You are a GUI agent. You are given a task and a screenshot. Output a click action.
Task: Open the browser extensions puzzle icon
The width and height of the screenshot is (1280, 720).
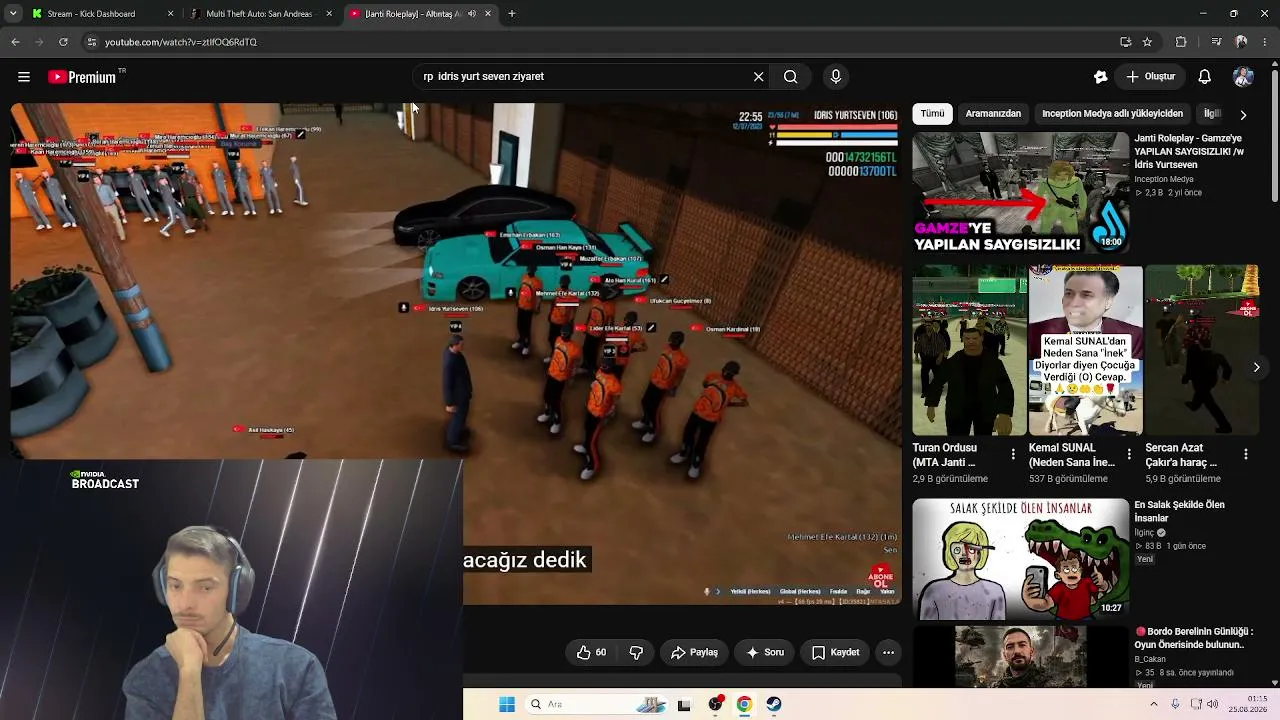(1181, 42)
